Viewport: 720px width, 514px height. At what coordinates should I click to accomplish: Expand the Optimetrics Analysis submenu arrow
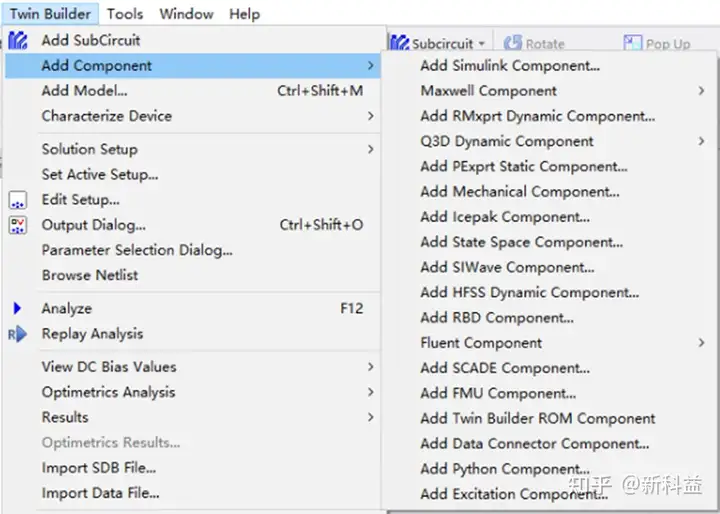371,392
